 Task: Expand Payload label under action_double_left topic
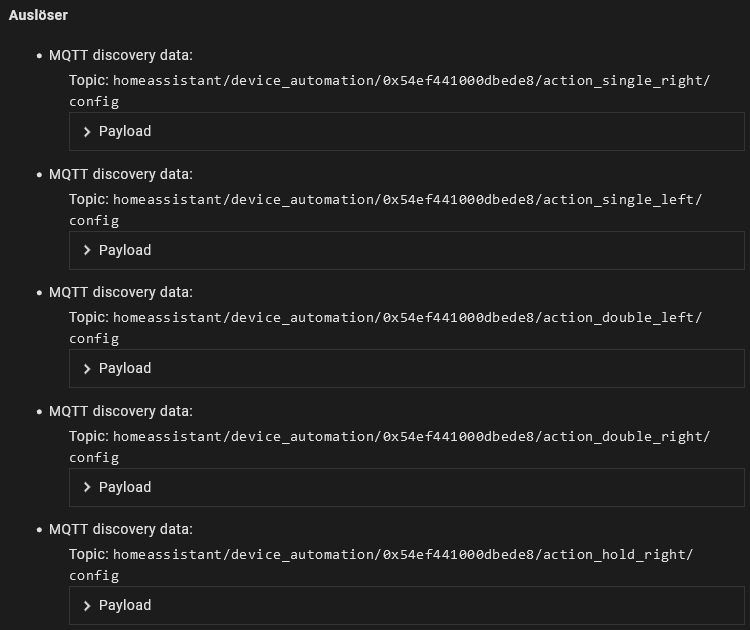pyautogui.click(x=125, y=368)
